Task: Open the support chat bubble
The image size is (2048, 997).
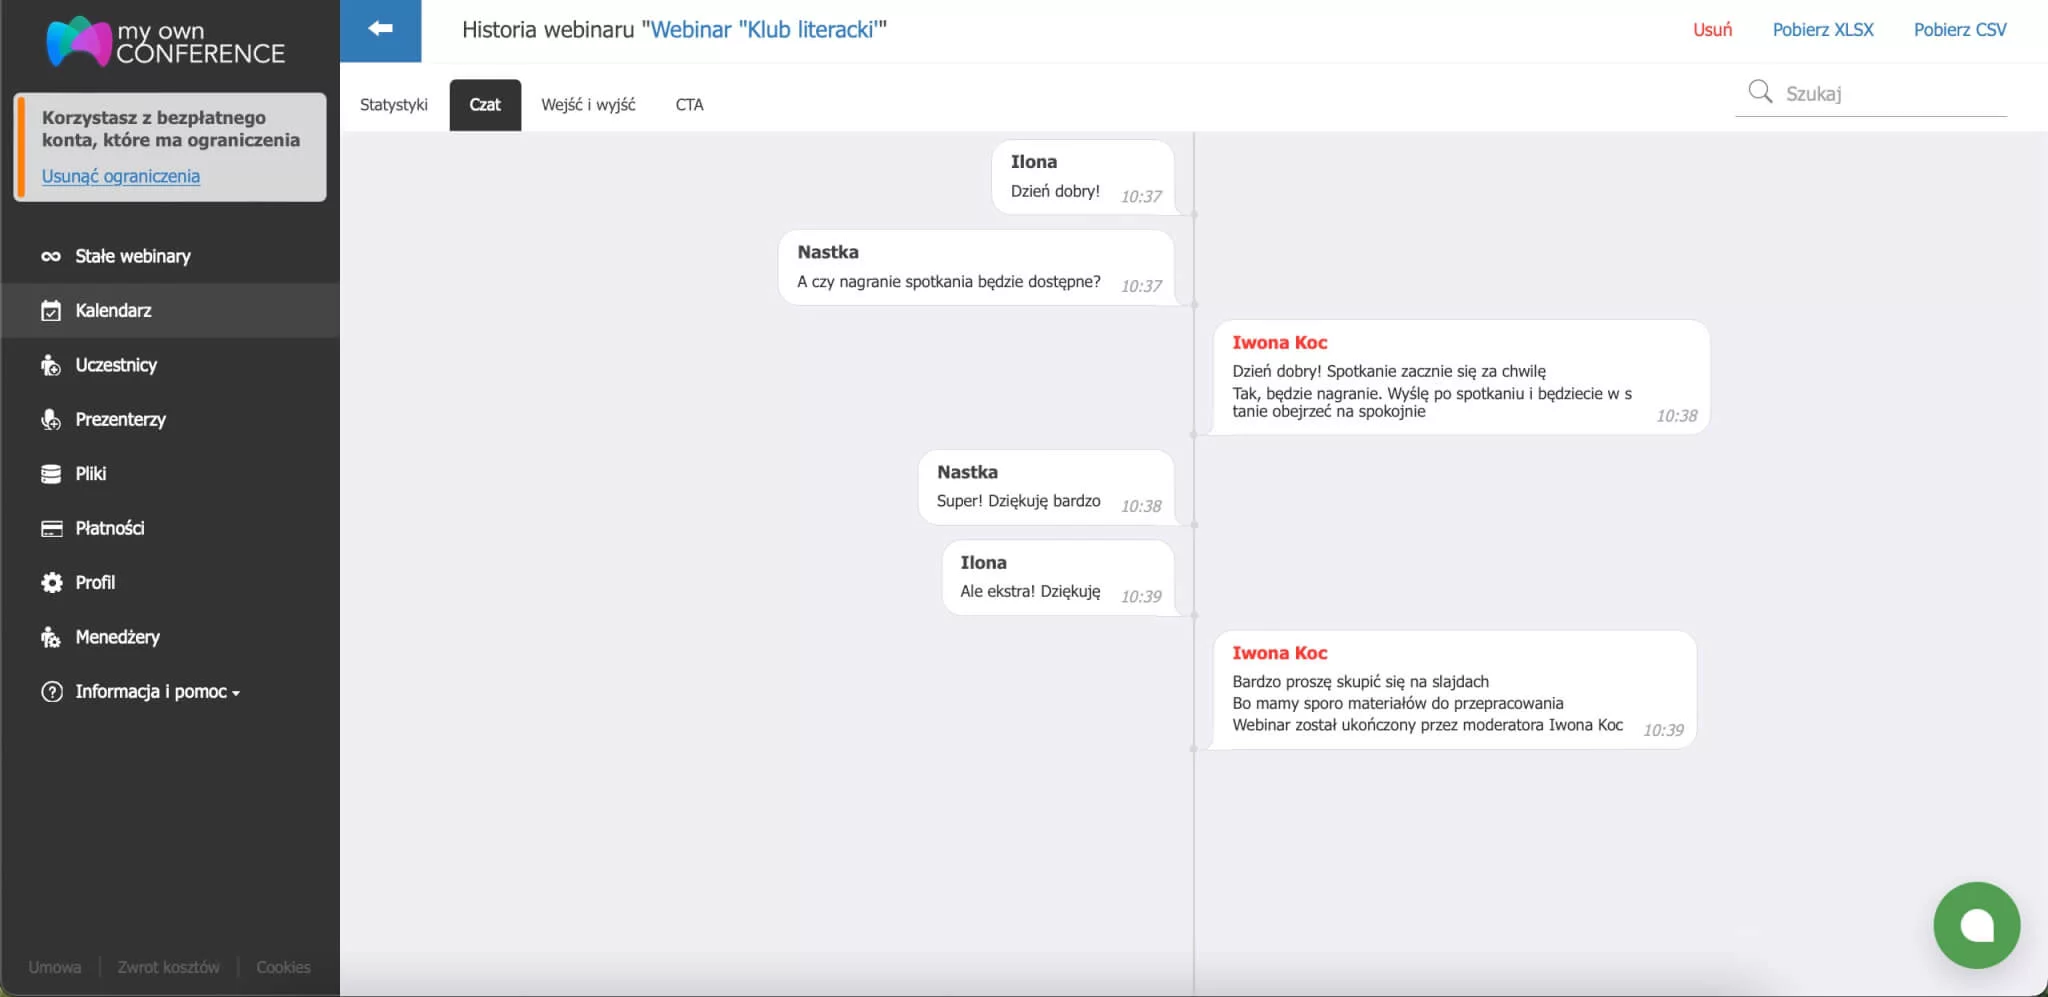Action: click(1976, 925)
